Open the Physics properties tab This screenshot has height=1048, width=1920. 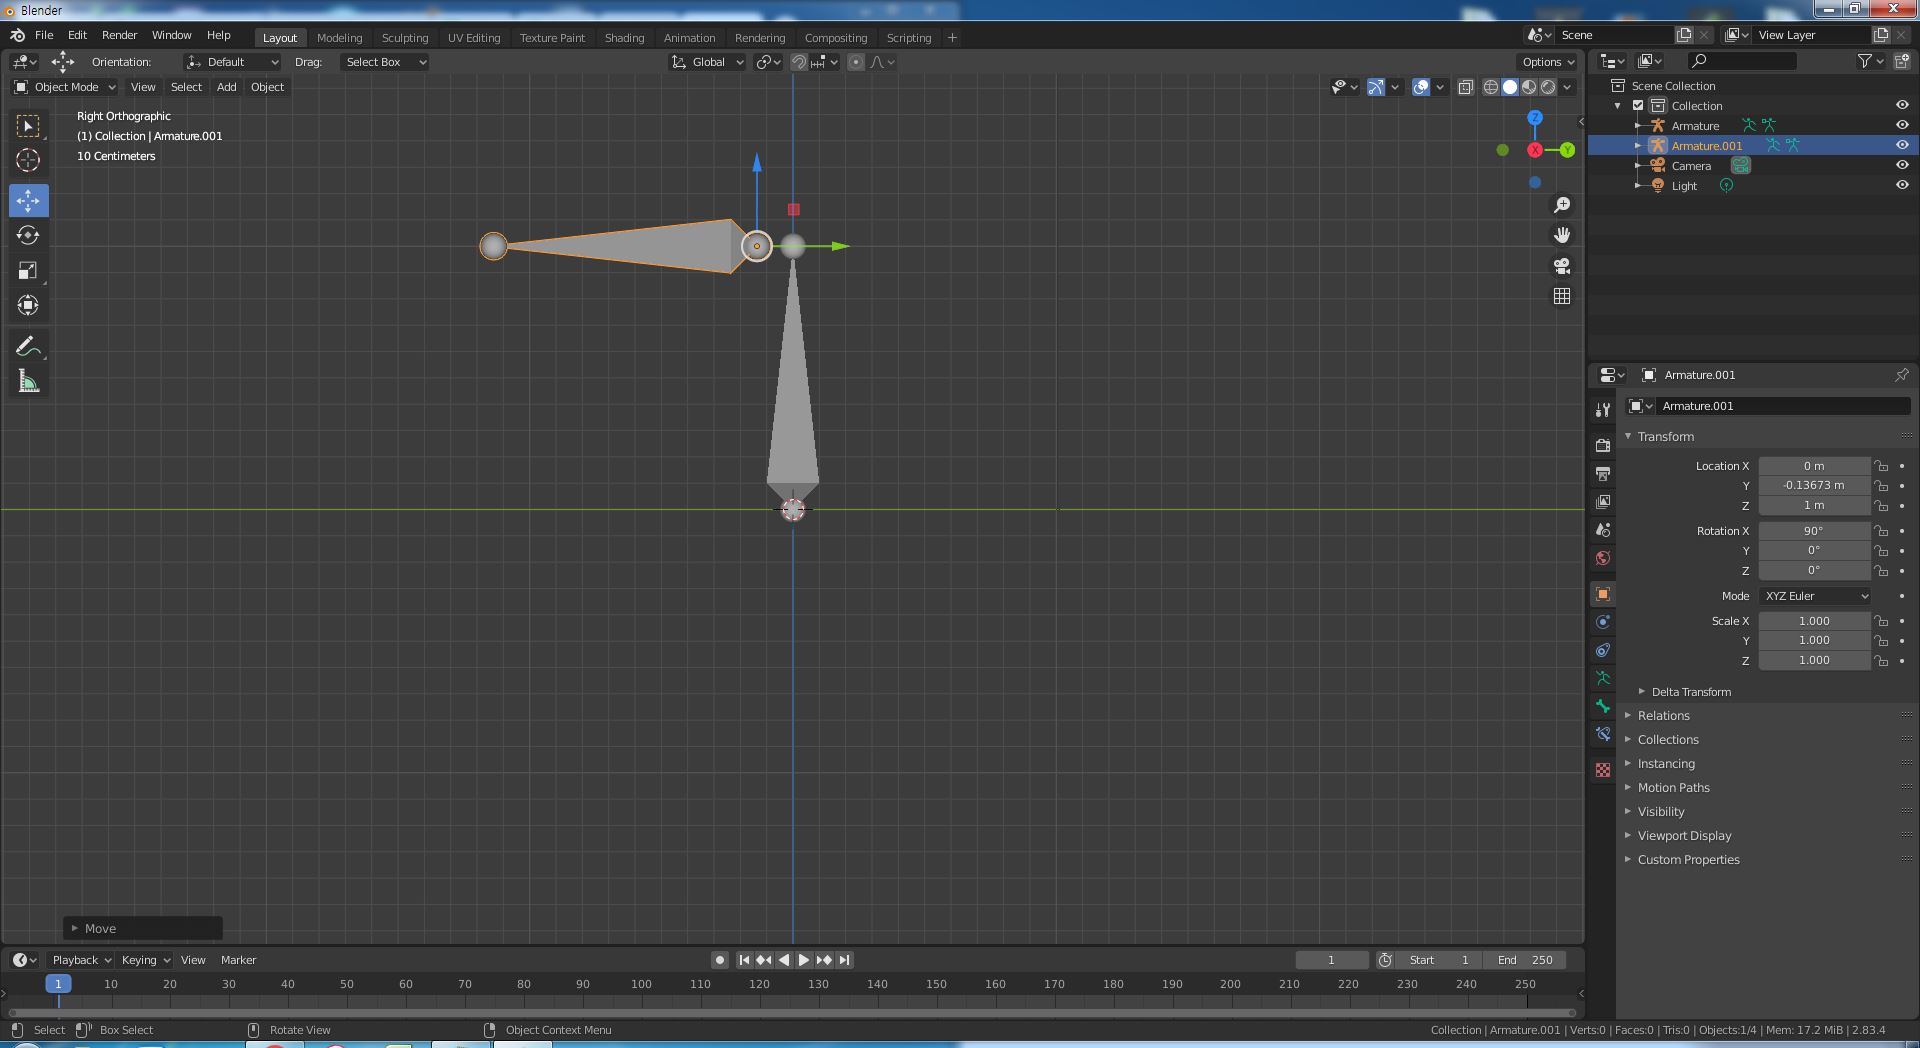click(1603, 621)
